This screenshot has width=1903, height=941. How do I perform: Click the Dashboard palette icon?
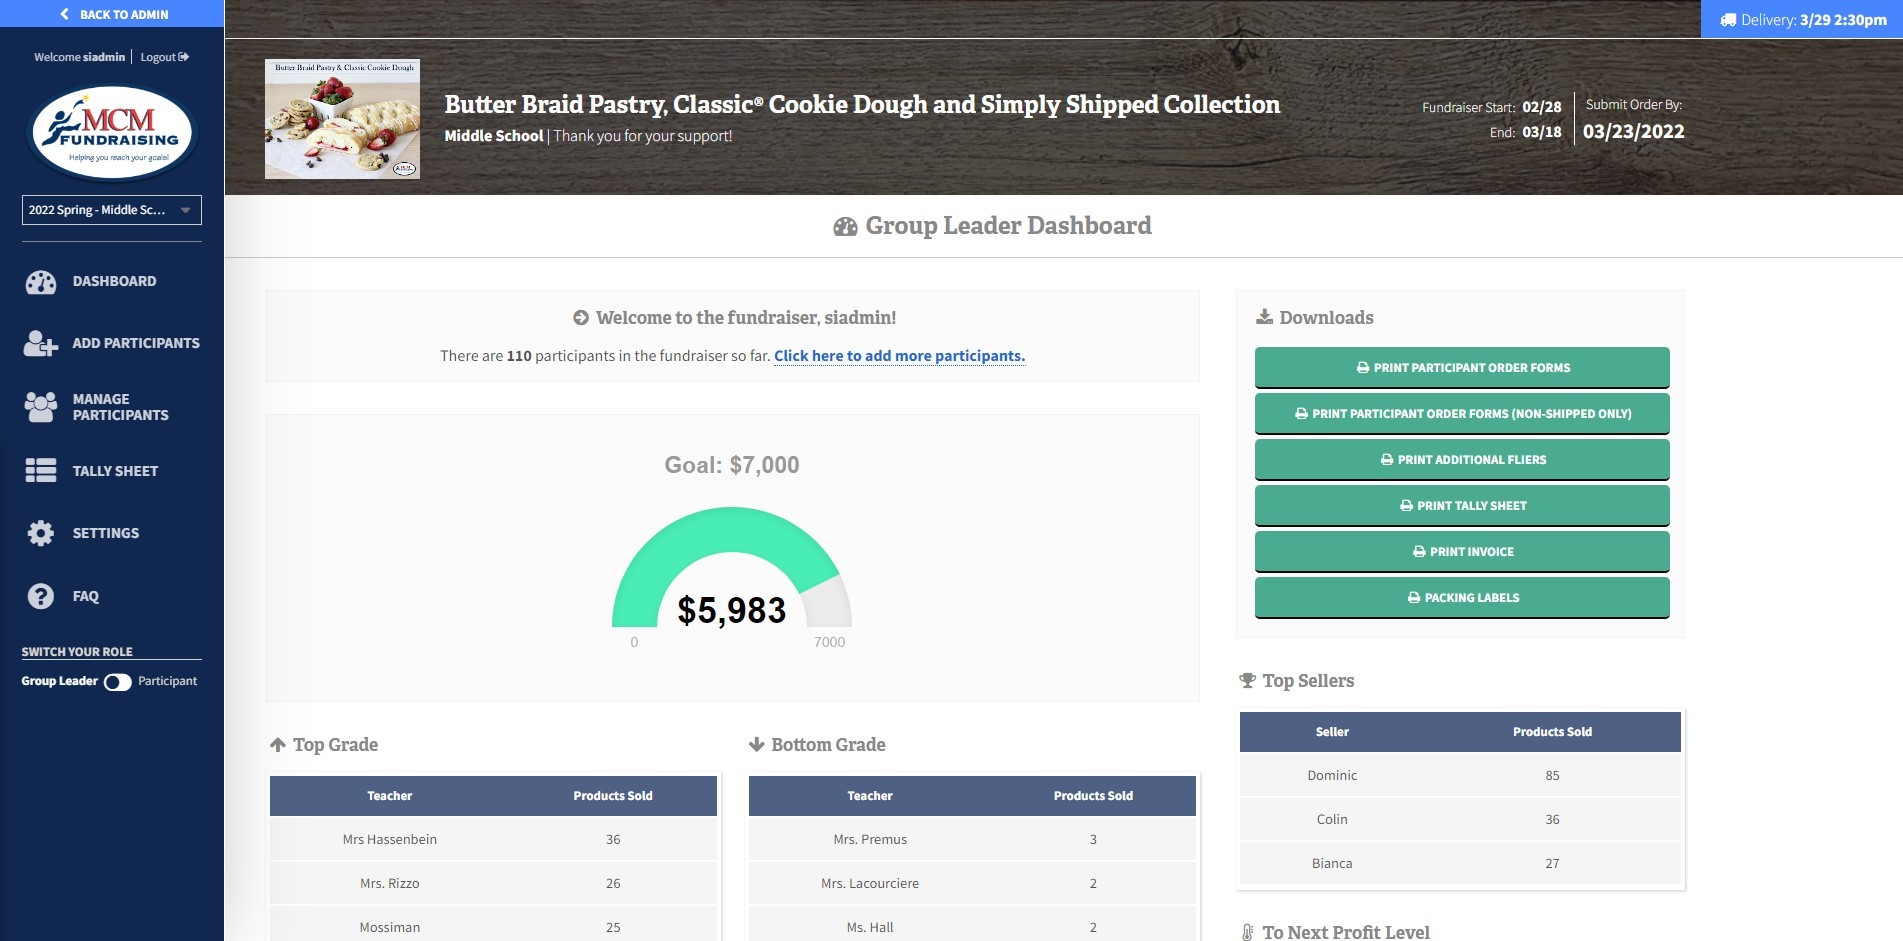pyautogui.click(x=41, y=282)
